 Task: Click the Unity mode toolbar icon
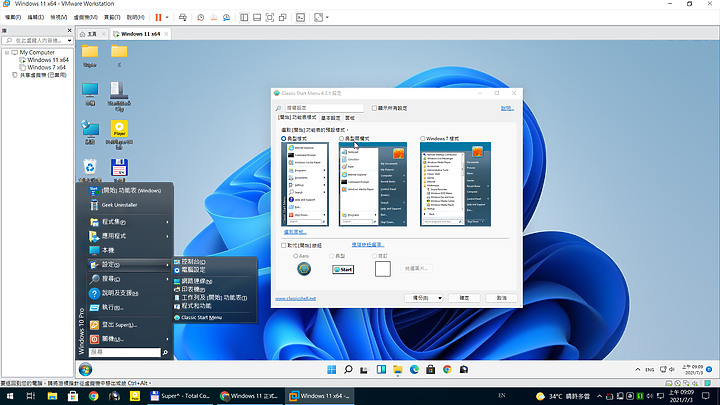283,17
